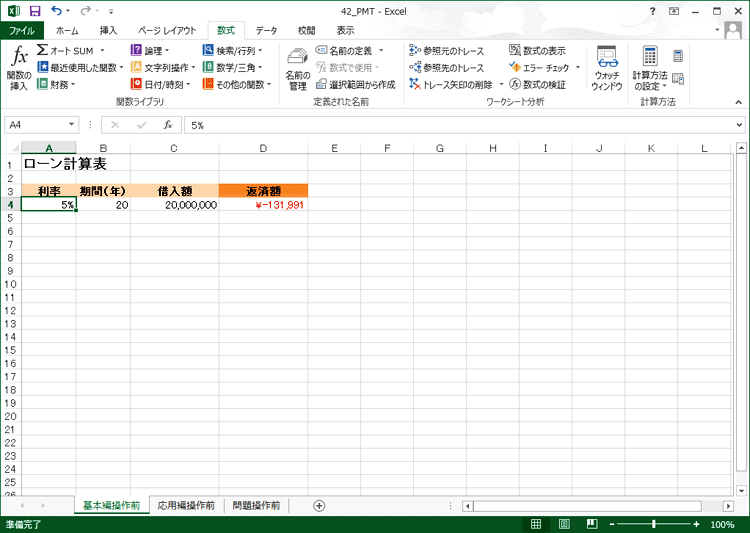Open その他の関数 menu

click(237, 85)
